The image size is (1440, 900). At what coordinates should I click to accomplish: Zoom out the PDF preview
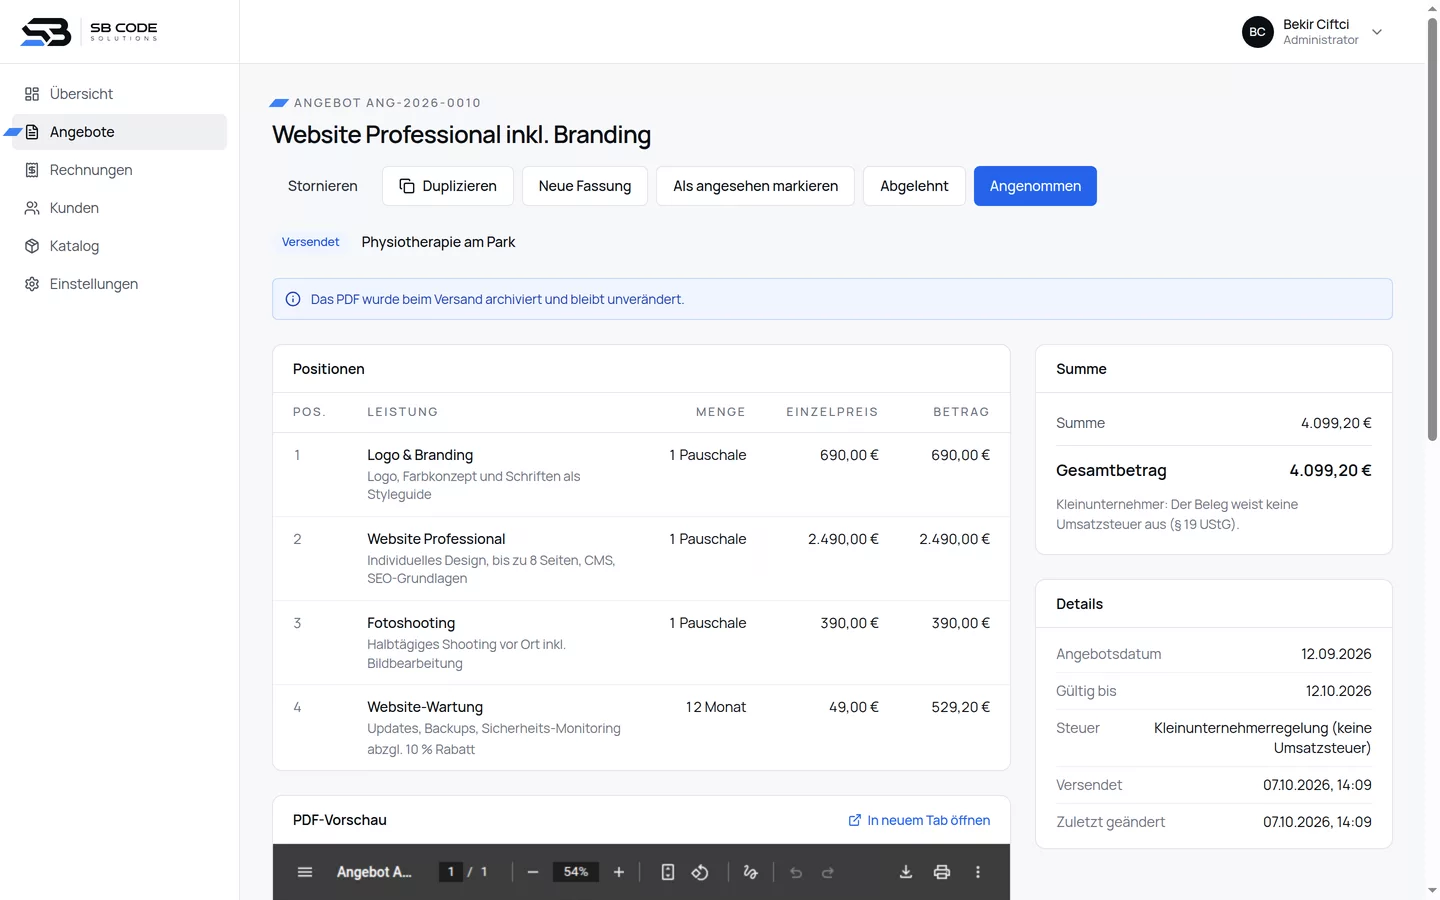click(533, 872)
